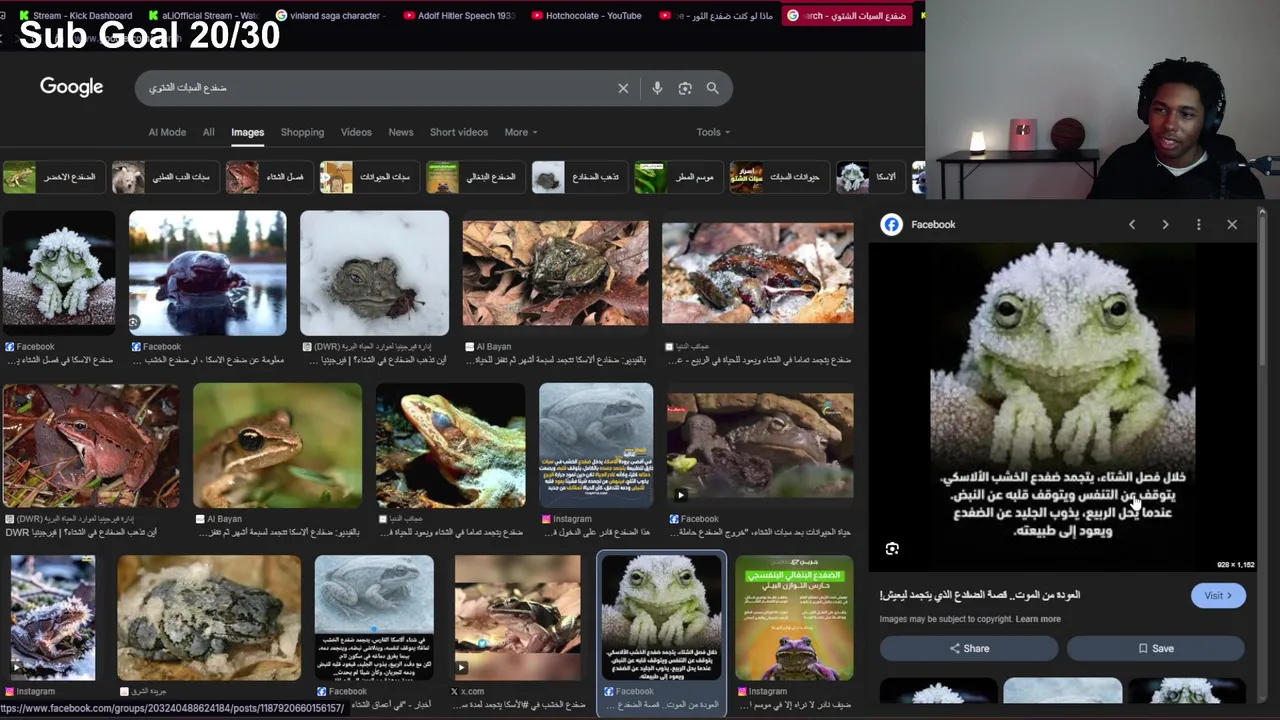Open the x.com frog video thumbnail

(x=517, y=617)
